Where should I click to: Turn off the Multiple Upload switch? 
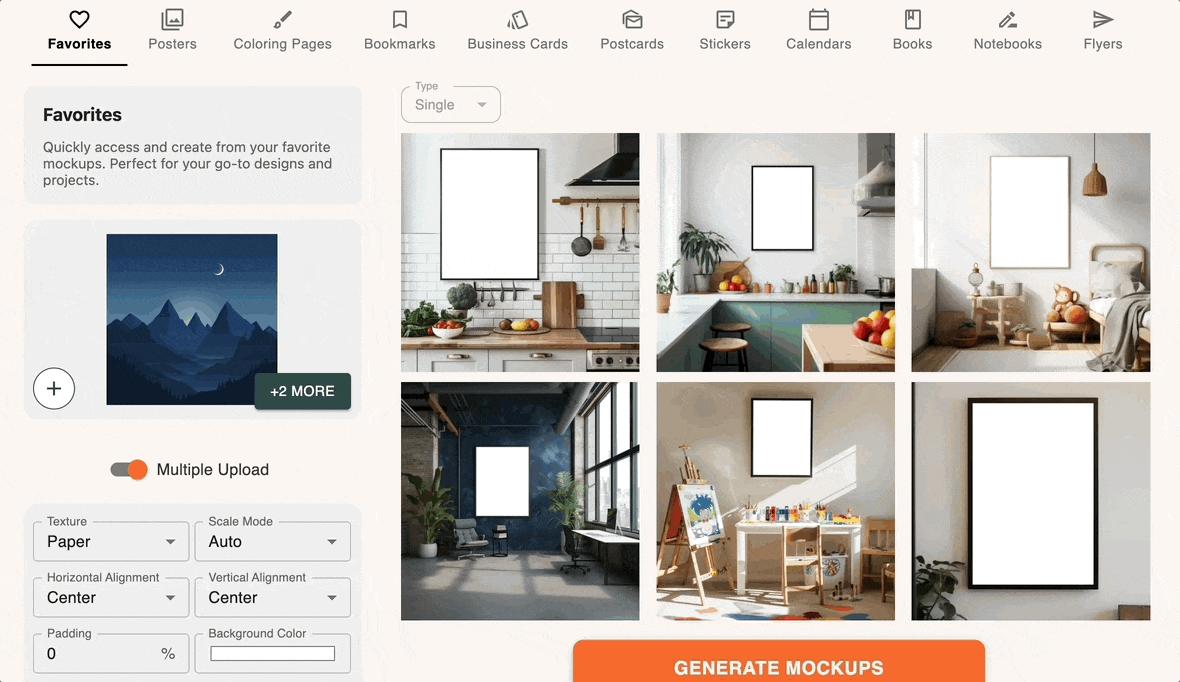click(129, 470)
